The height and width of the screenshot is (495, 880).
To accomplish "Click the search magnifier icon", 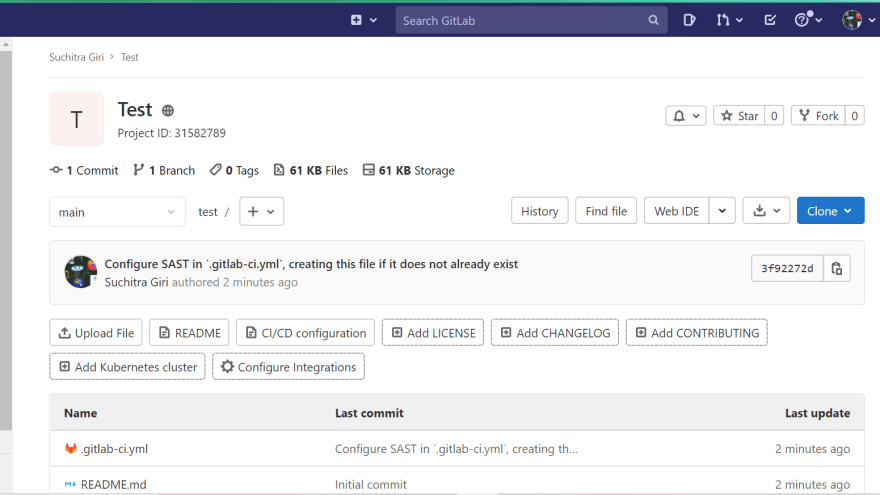I will [653, 20].
